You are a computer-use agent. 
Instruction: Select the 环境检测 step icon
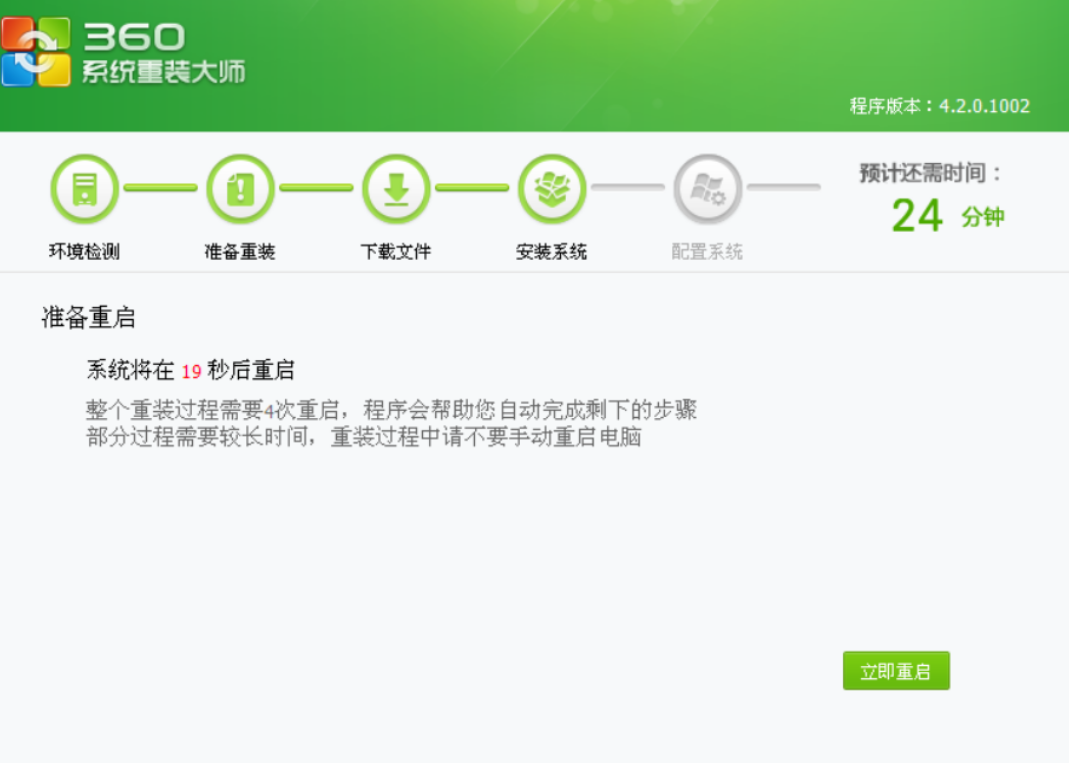coord(84,189)
